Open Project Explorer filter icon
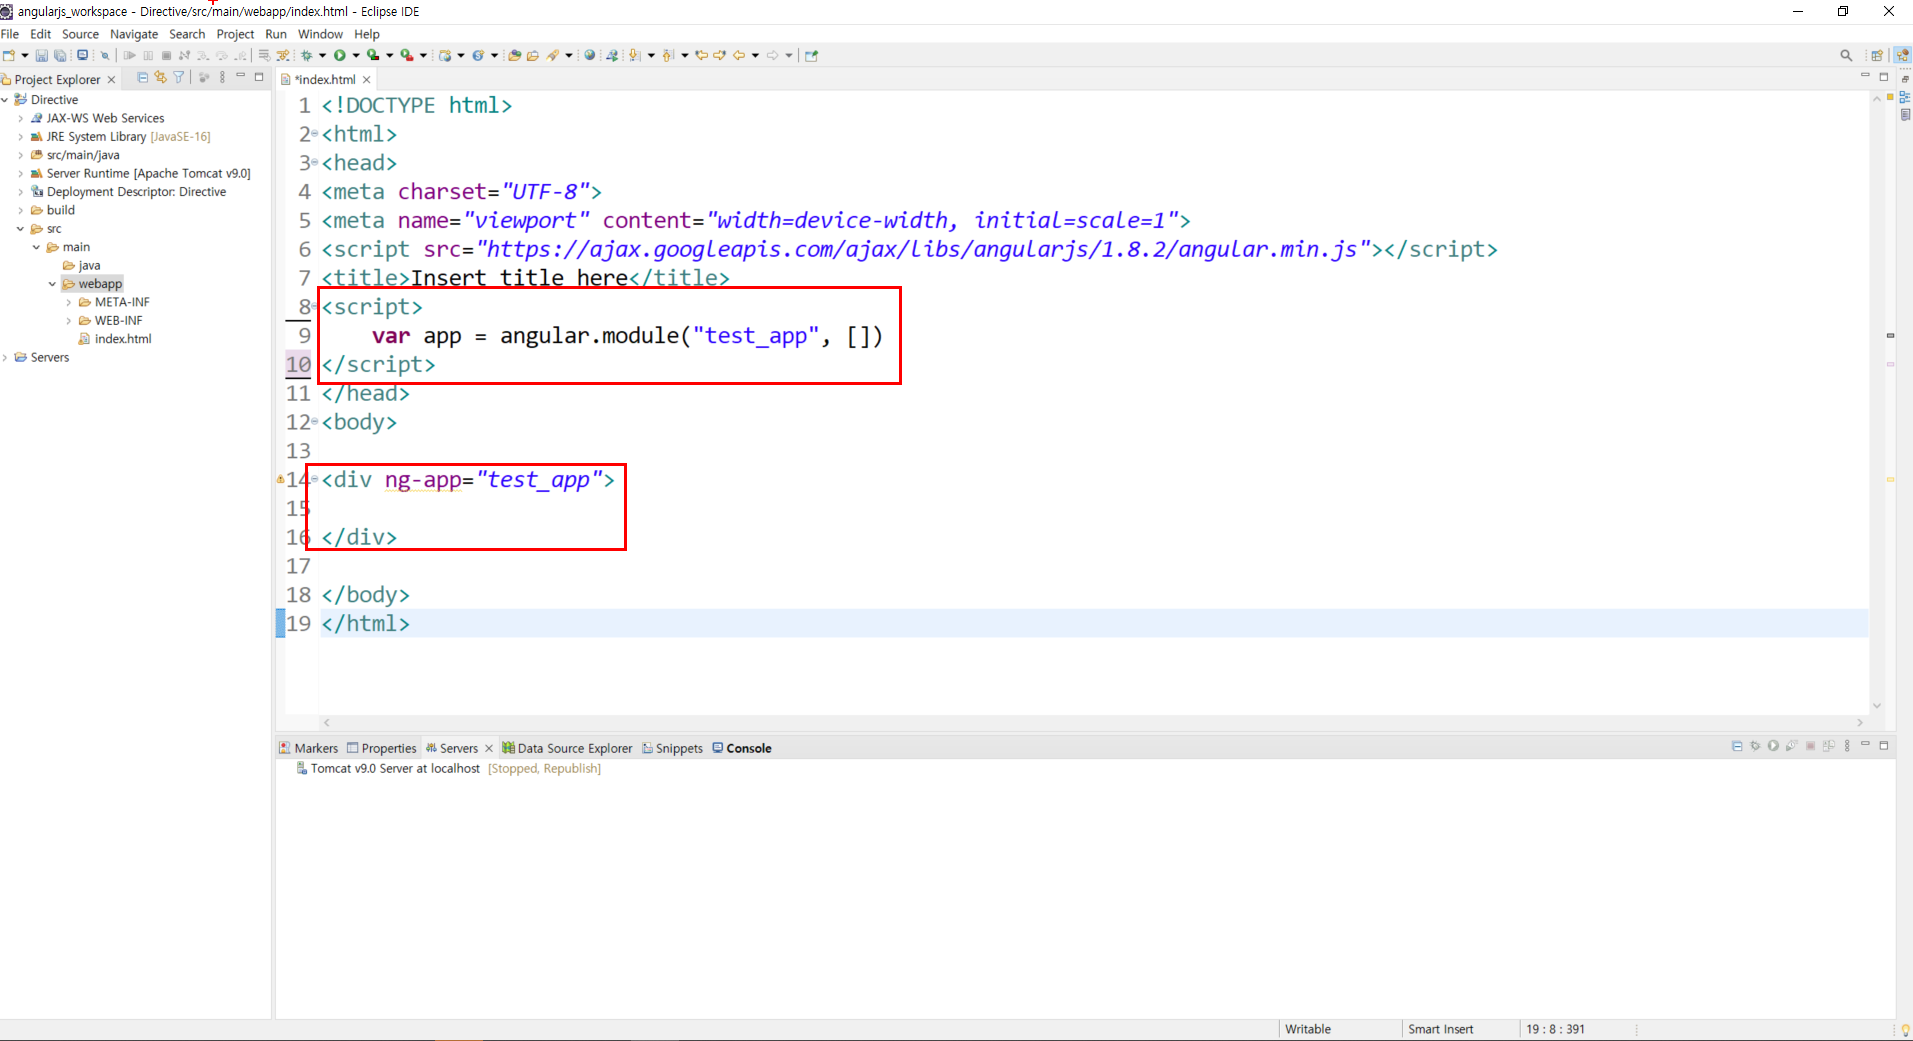Screen dimensions: 1913x1041 click(178, 77)
